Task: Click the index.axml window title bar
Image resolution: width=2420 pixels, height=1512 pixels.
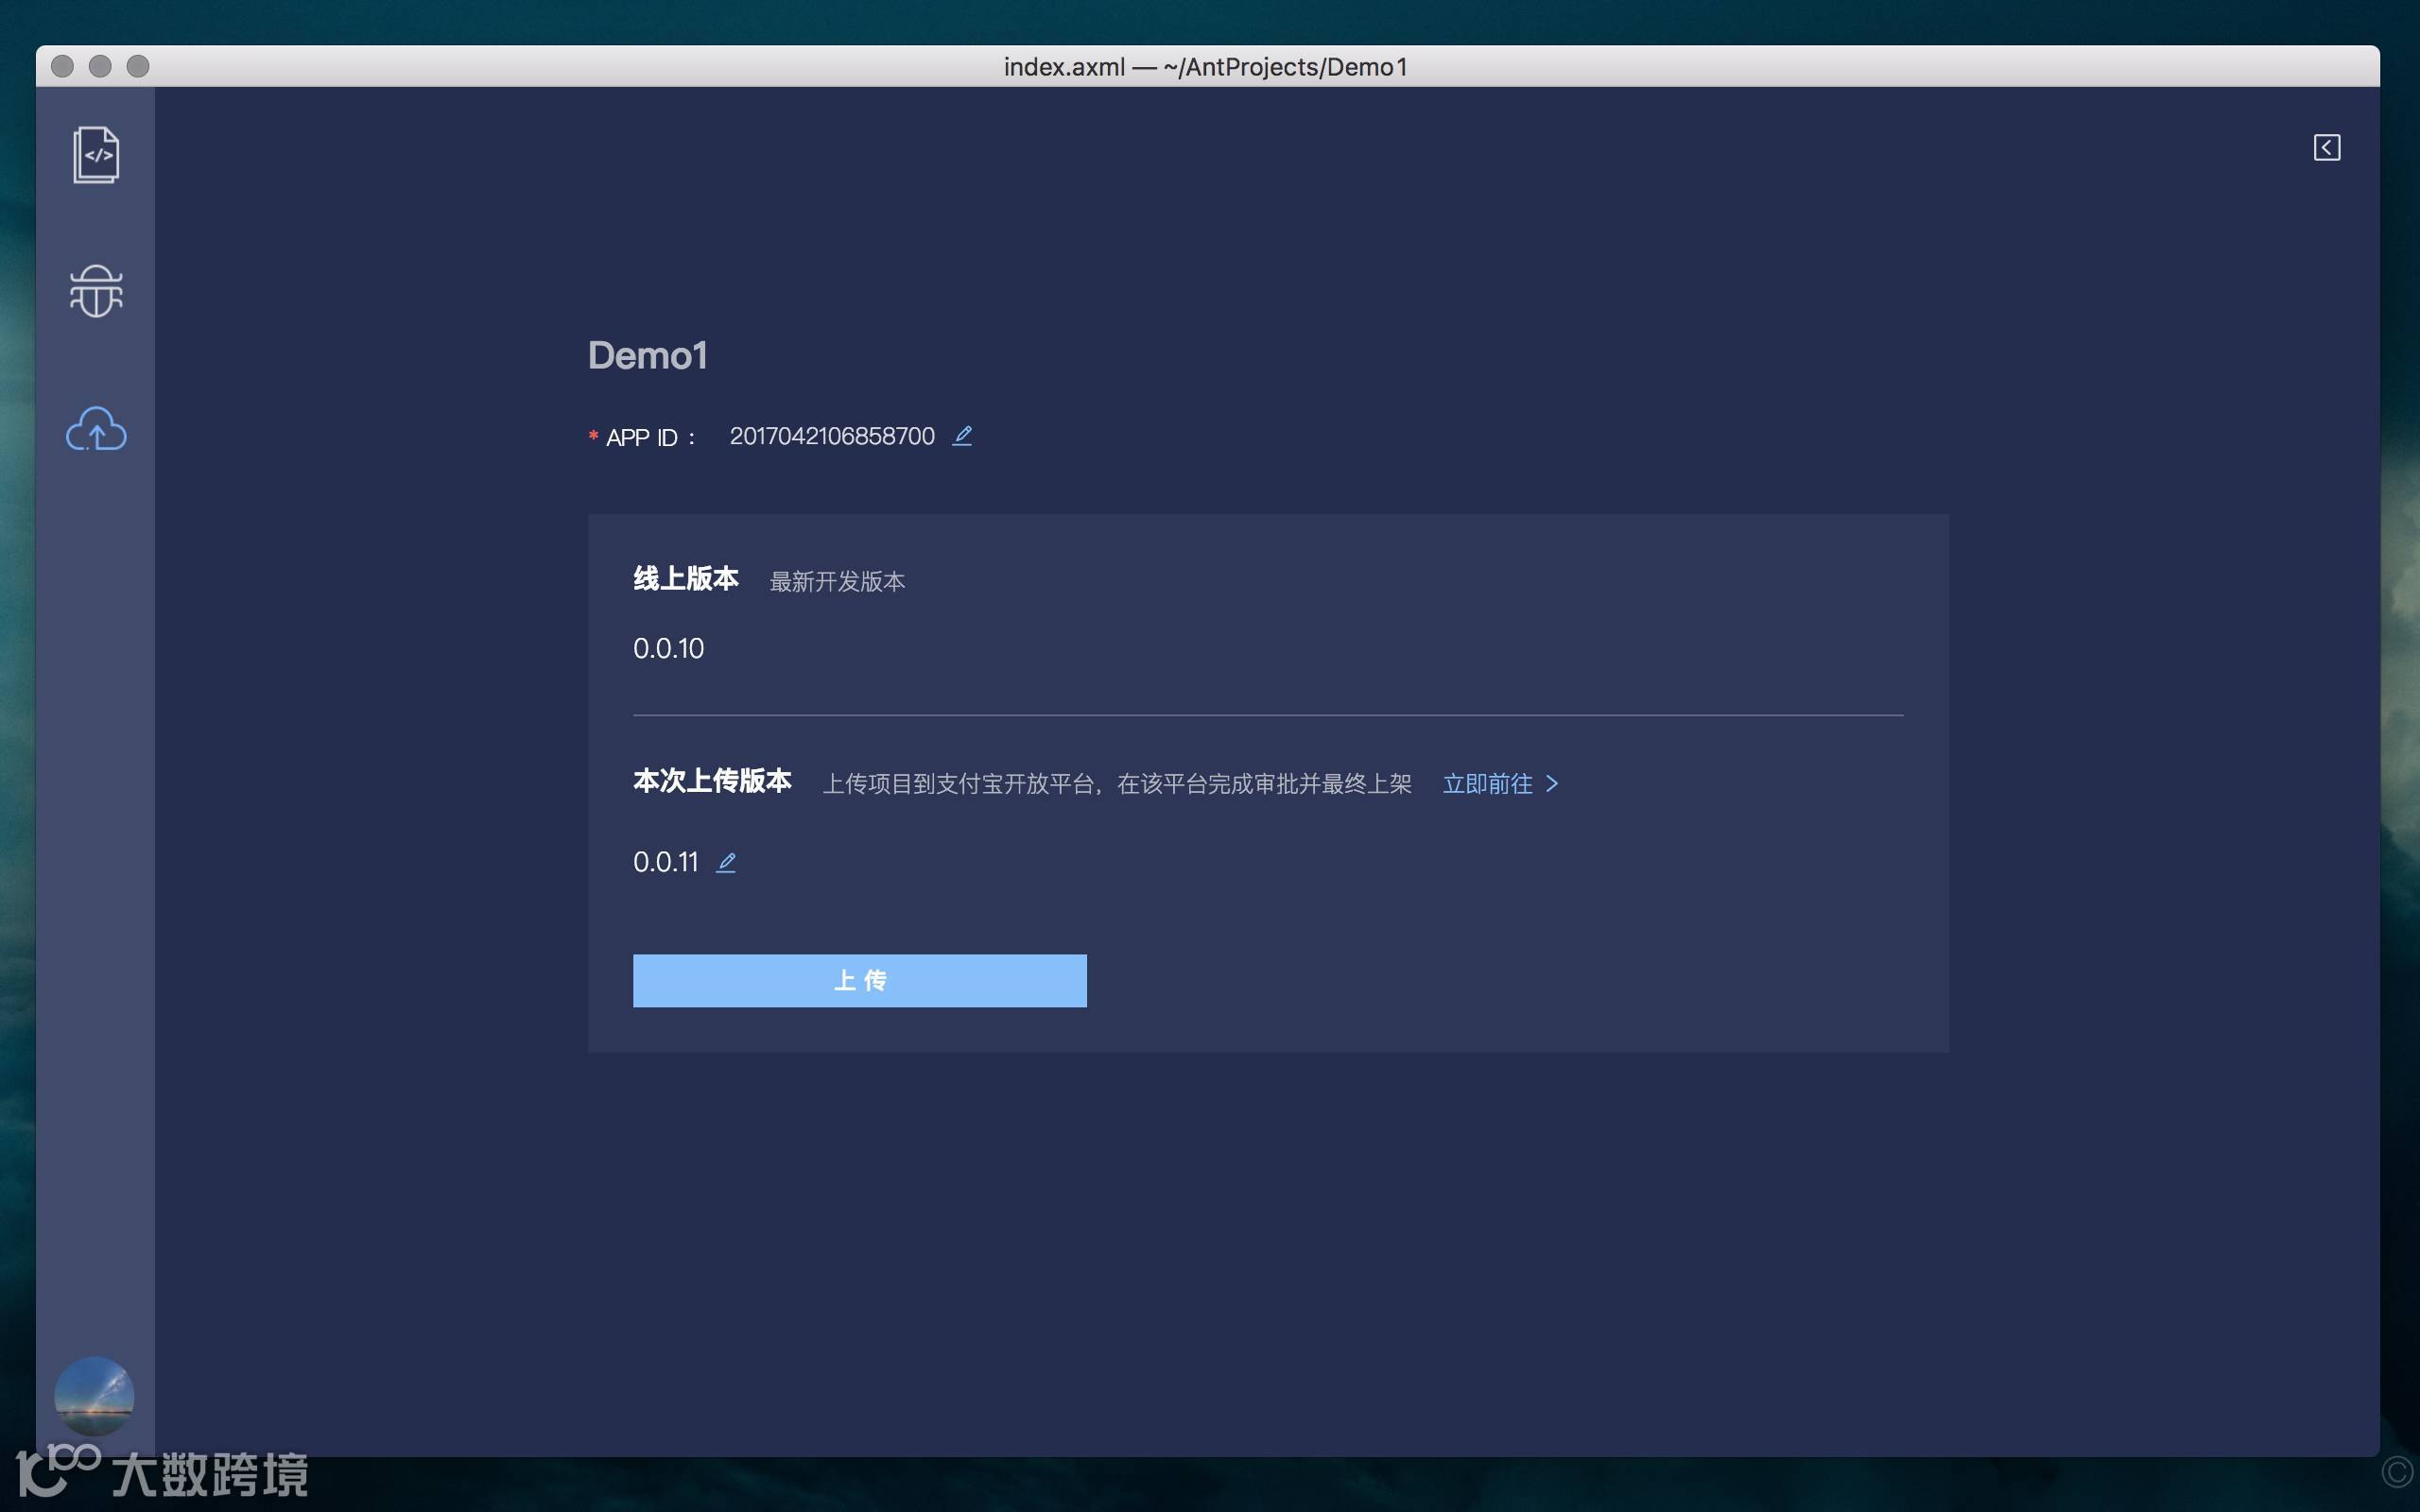Action: pyautogui.click(x=1206, y=67)
